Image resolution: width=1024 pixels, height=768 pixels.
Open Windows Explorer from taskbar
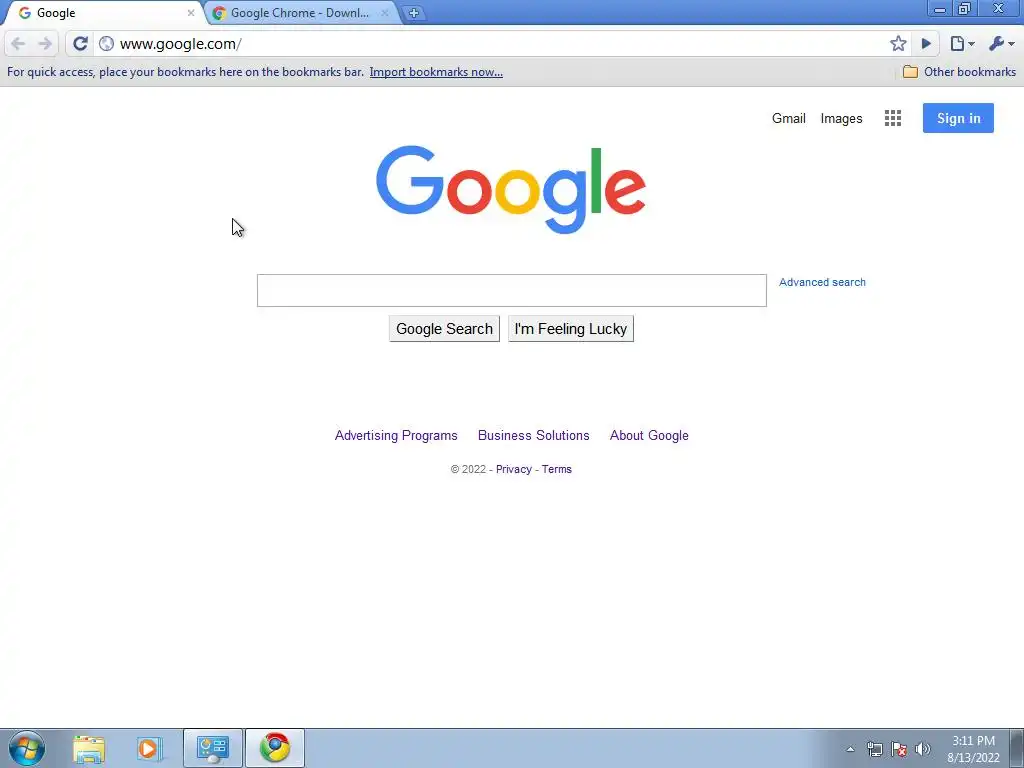(x=89, y=748)
